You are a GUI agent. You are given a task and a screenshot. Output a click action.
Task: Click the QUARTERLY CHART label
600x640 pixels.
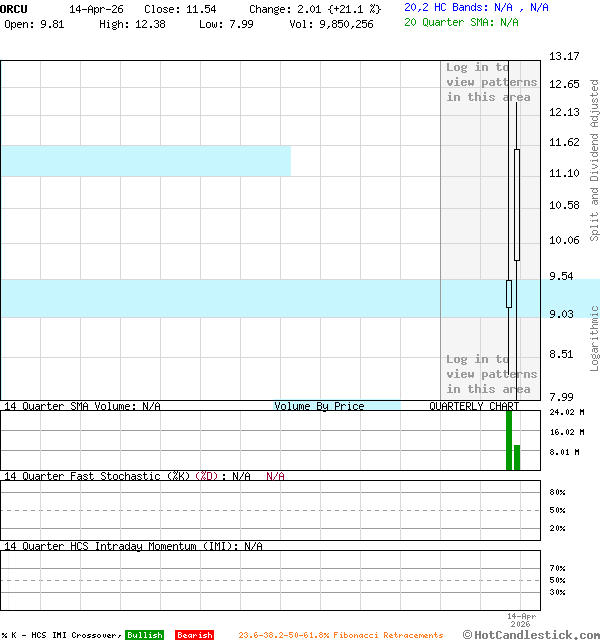pyautogui.click(x=474, y=406)
